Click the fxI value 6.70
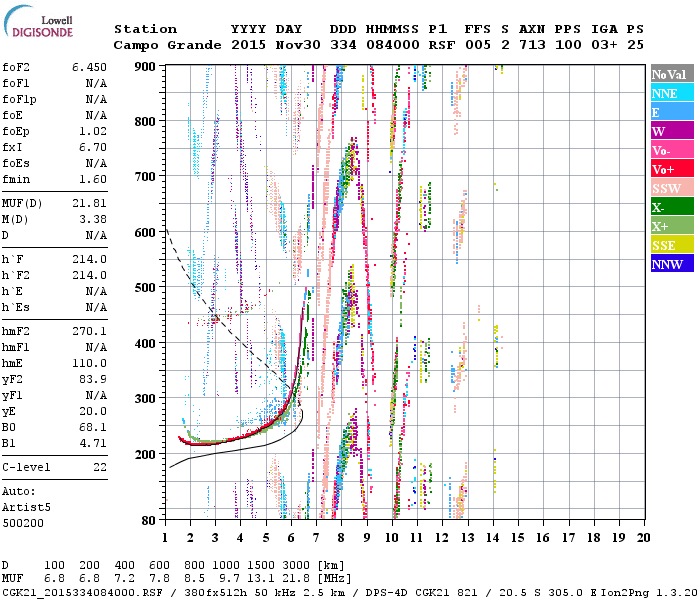700x600 pixels. [93, 147]
